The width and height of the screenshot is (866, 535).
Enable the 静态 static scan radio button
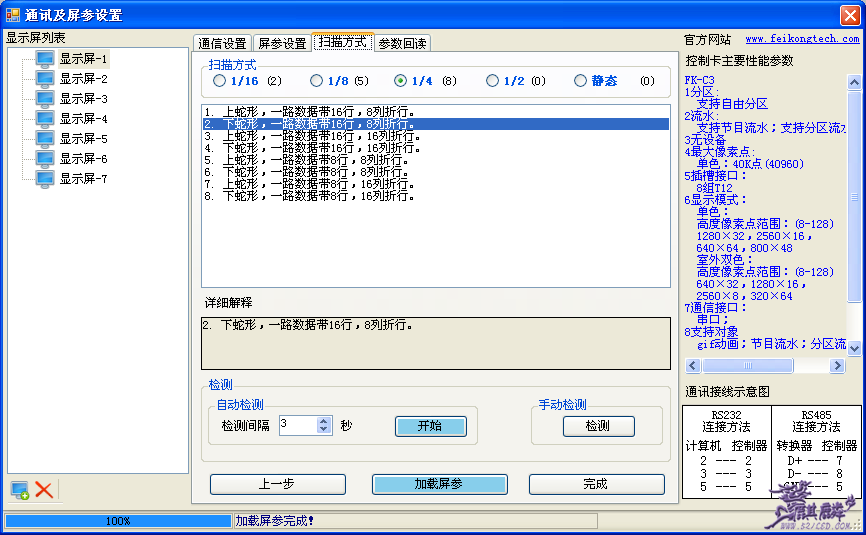[581, 81]
